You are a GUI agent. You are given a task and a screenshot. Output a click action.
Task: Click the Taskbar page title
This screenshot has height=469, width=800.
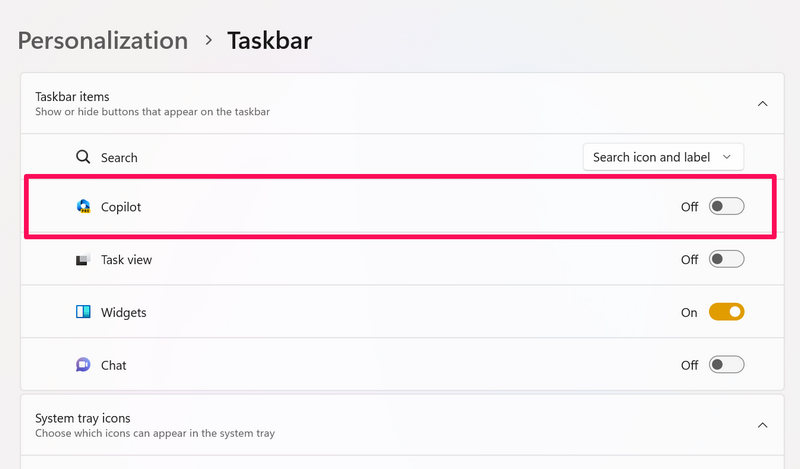click(270, 41)
